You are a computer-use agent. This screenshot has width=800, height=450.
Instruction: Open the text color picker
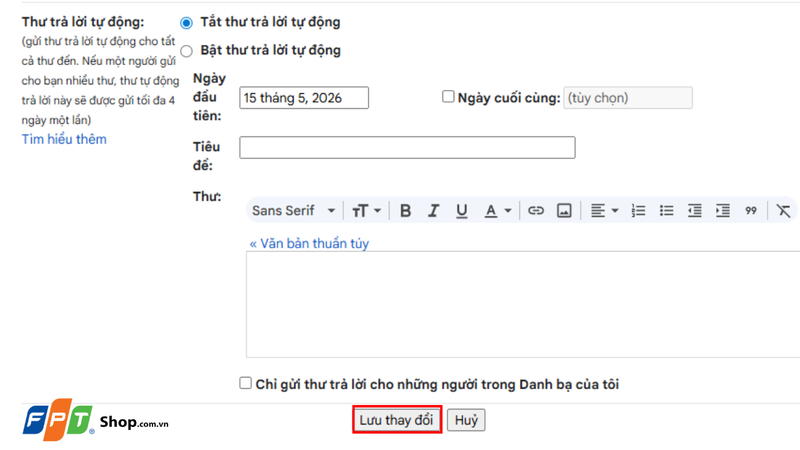[x=497, y=211]
